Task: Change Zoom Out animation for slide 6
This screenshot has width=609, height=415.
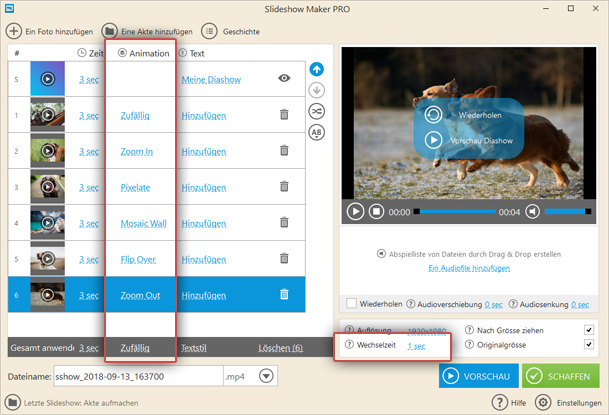Action: [x=140, y=295]
